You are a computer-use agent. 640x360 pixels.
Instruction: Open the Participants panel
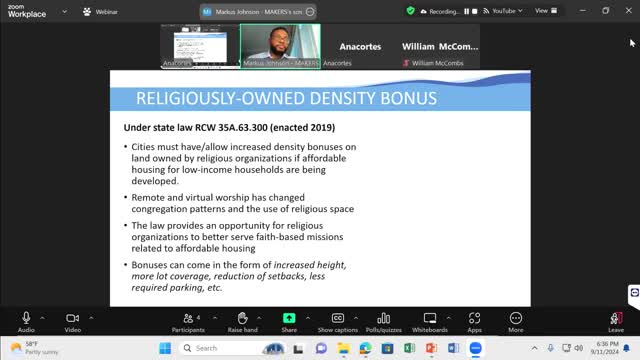tap(188, 322)
